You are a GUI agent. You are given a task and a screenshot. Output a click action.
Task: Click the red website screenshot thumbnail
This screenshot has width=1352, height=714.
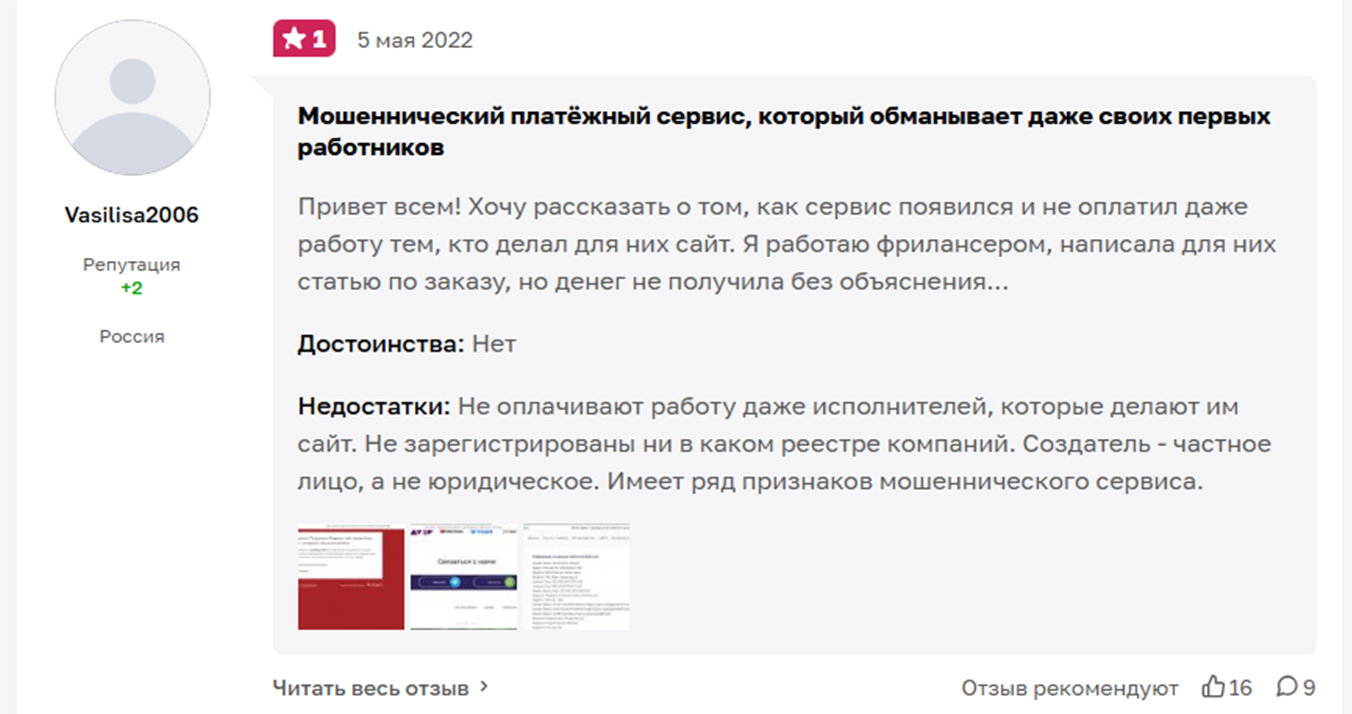[349, 574]
